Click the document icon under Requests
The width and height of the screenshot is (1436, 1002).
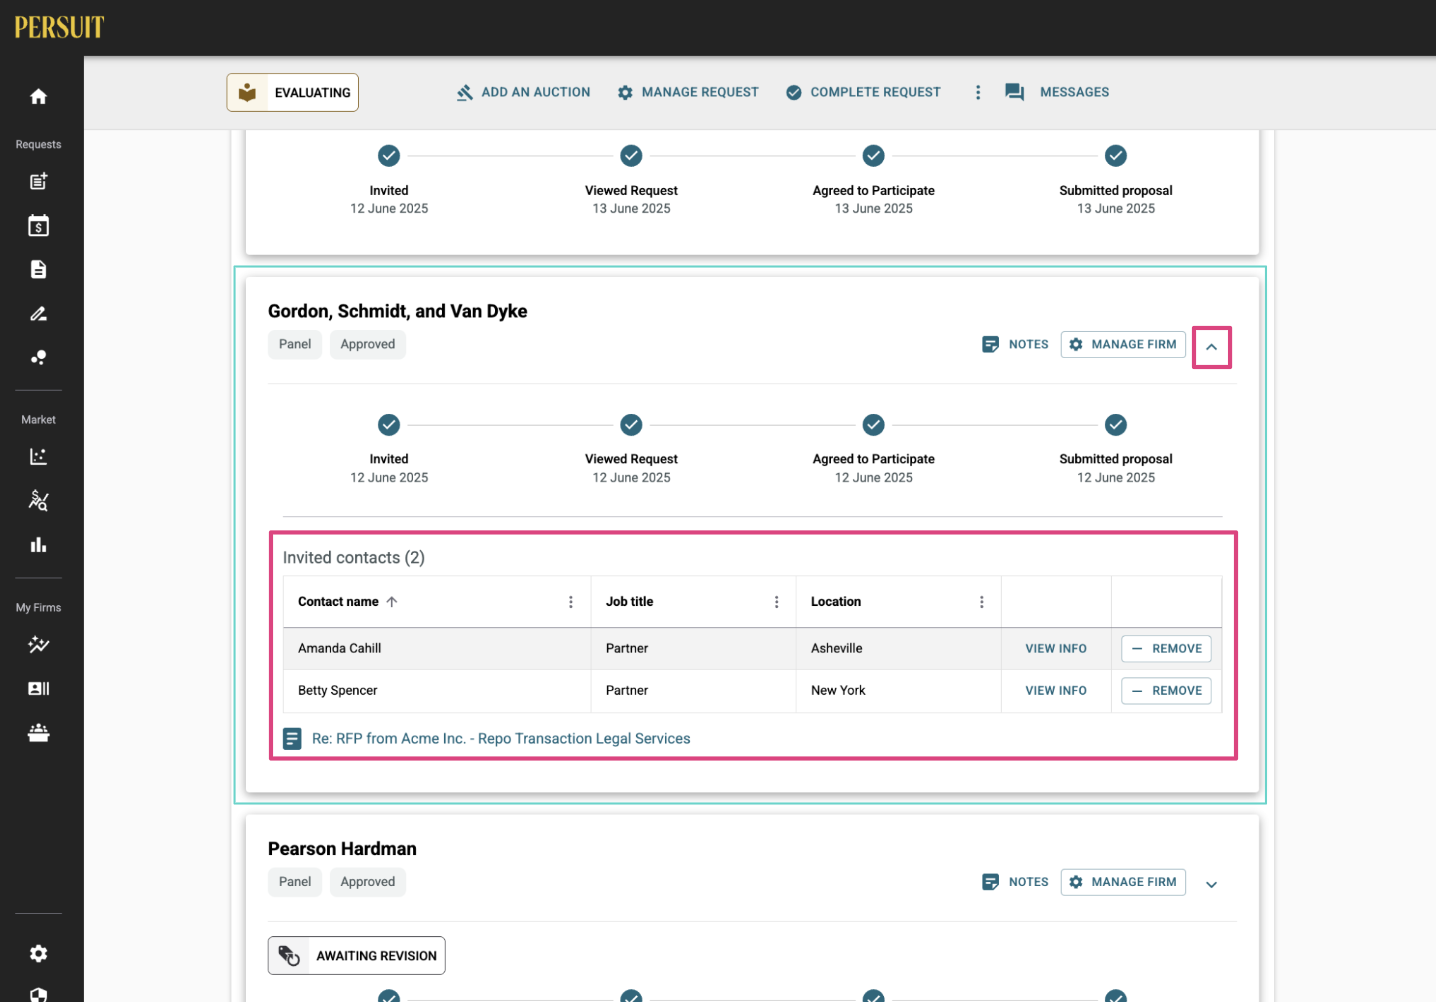pos(38,270)
